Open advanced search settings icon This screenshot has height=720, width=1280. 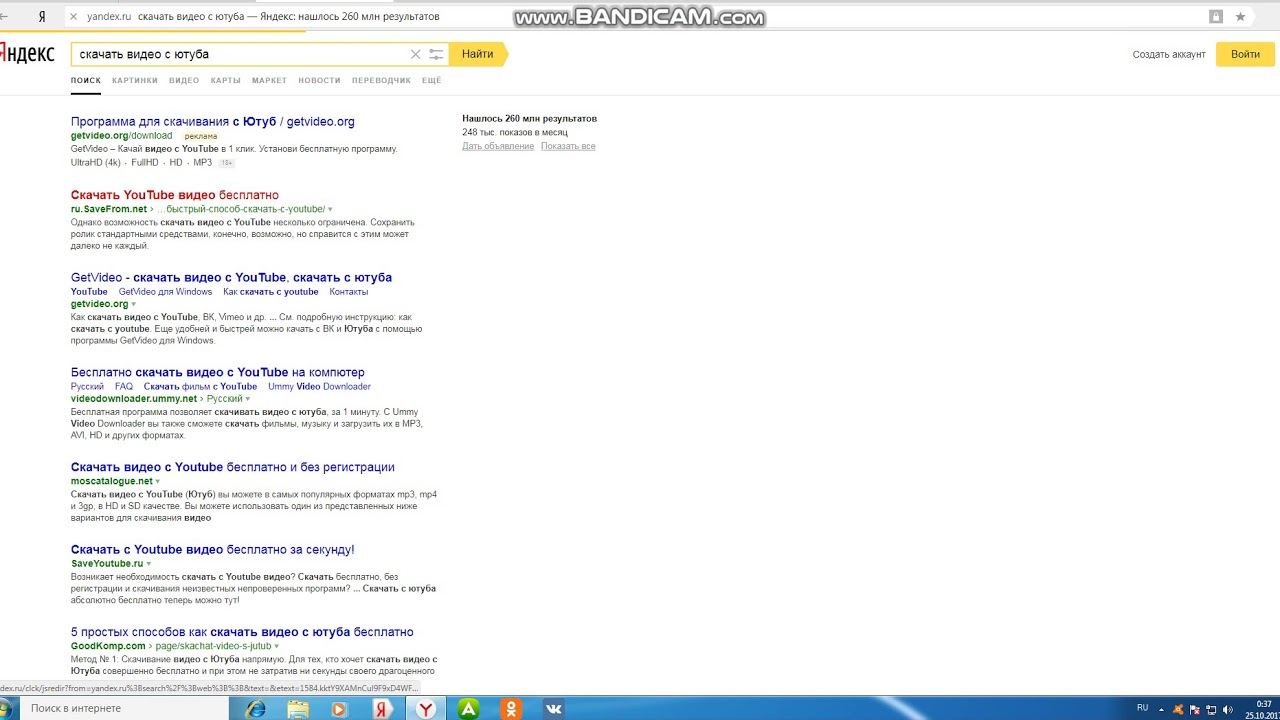click(x=436, y=54)
